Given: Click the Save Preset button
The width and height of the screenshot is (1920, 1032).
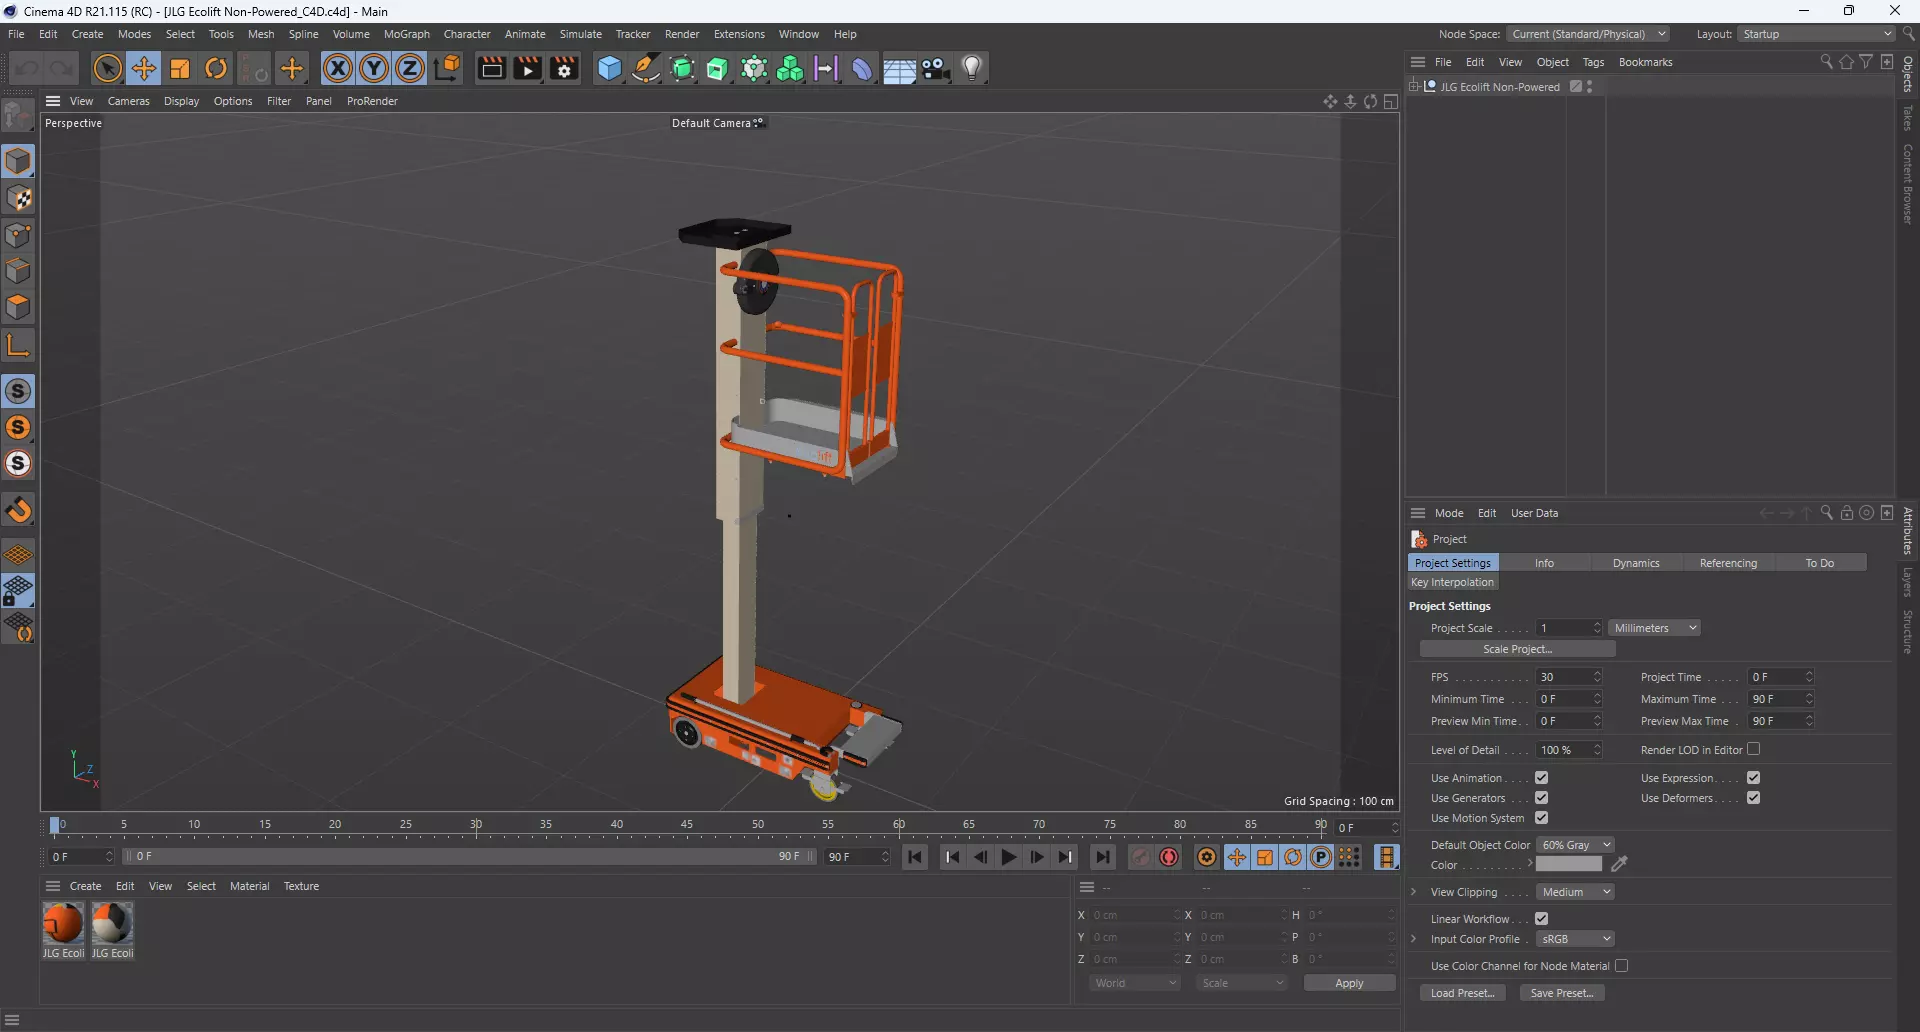Looking at the screenshot, I should tap(1562, 993).
